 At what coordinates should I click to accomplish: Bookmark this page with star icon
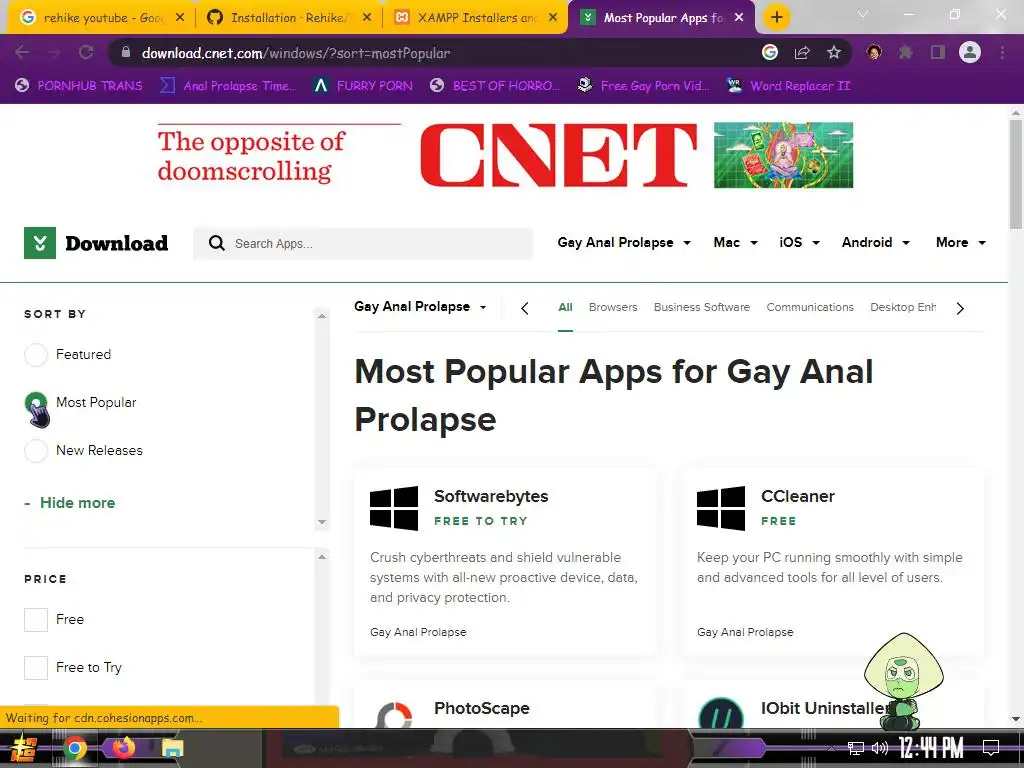[x=834, y=52]
